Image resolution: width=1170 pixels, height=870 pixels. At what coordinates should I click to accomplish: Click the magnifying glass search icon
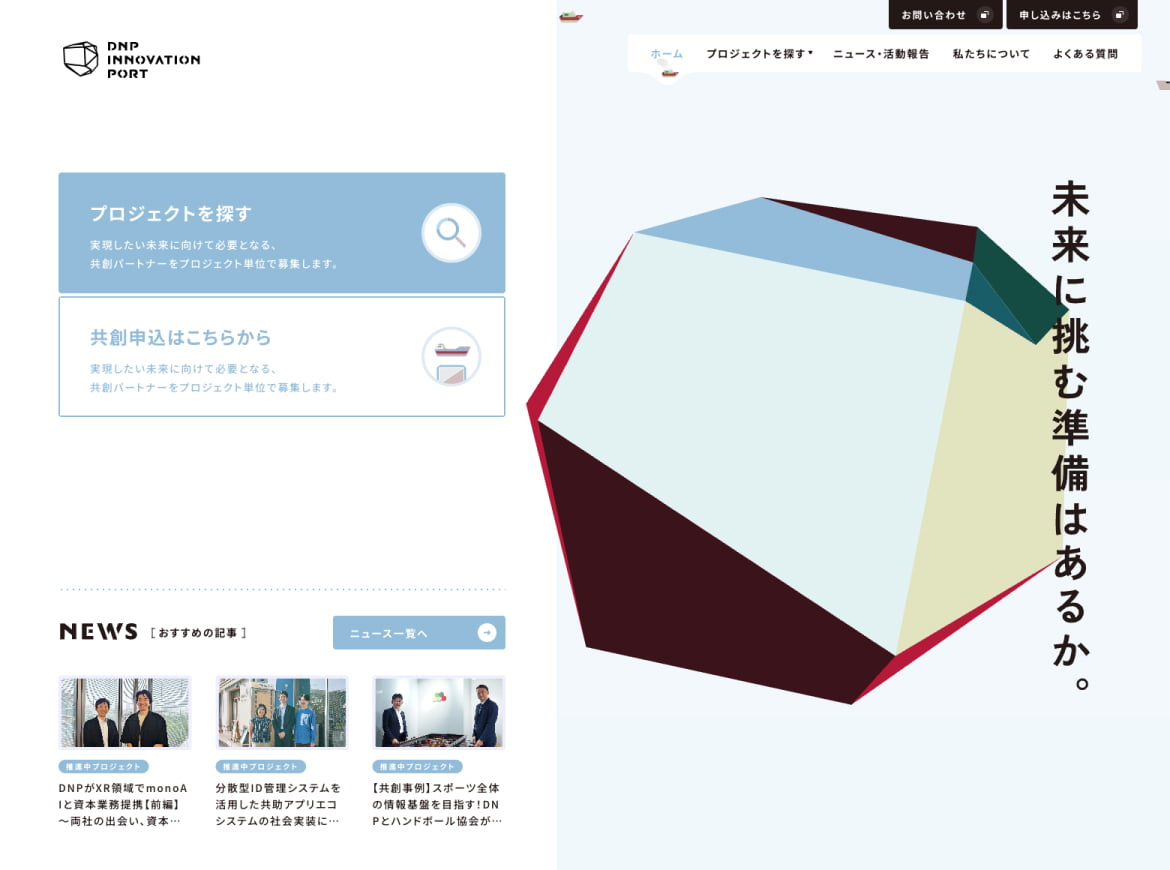(451, 232)
